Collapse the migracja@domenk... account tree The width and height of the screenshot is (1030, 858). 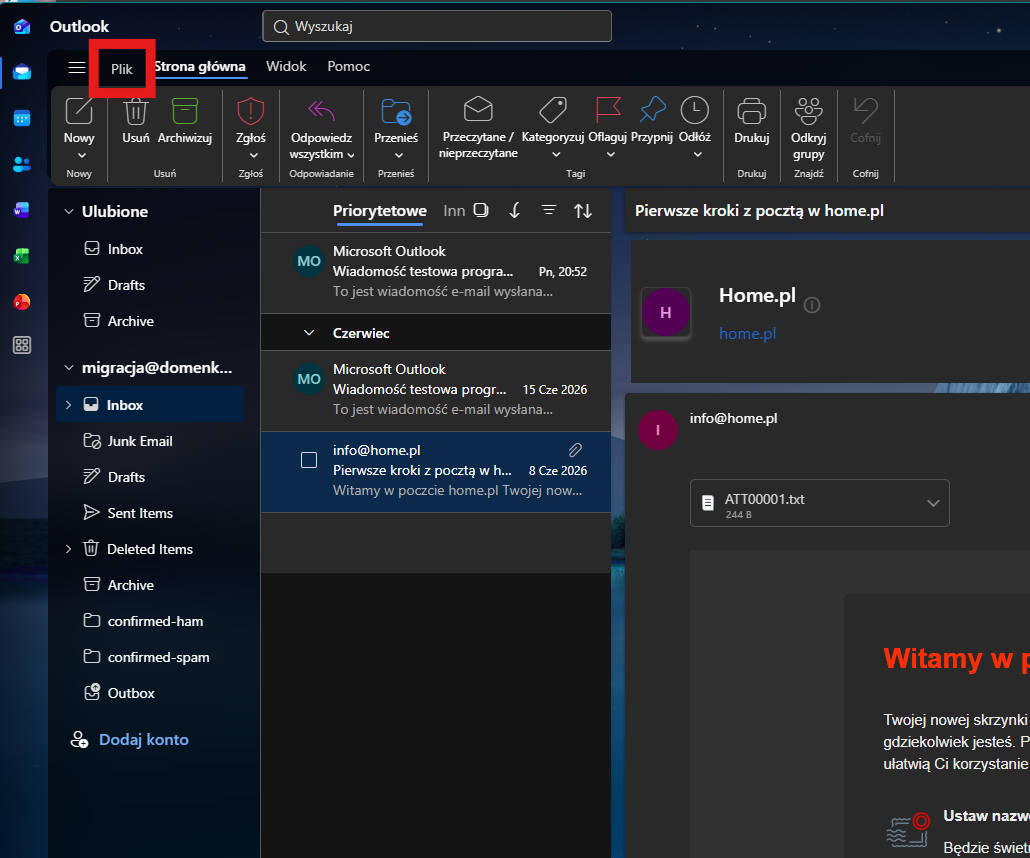tap(68, 368)
